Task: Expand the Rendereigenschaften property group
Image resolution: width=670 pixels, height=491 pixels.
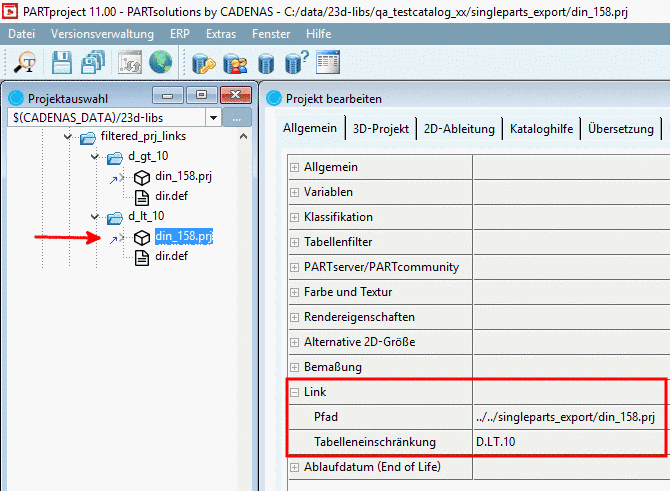Action: click(294, 317)
